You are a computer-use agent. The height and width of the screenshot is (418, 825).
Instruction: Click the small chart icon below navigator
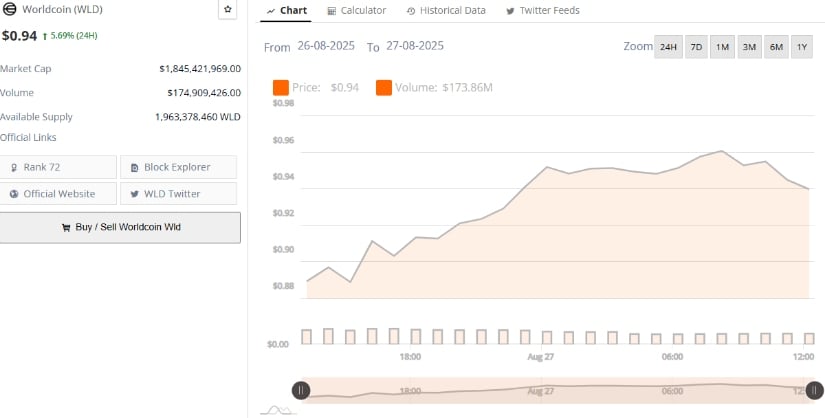278,410
